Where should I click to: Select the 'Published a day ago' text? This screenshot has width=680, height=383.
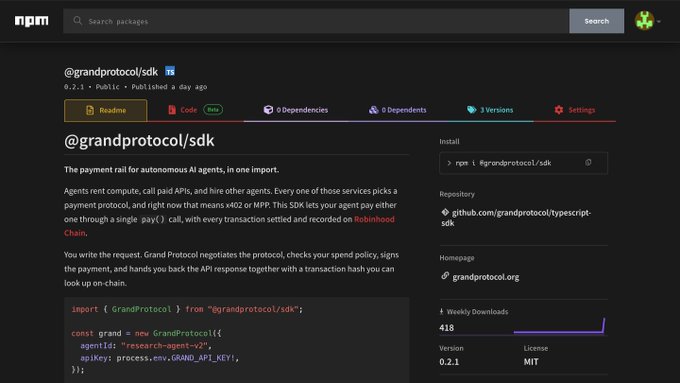coord(169,87)
